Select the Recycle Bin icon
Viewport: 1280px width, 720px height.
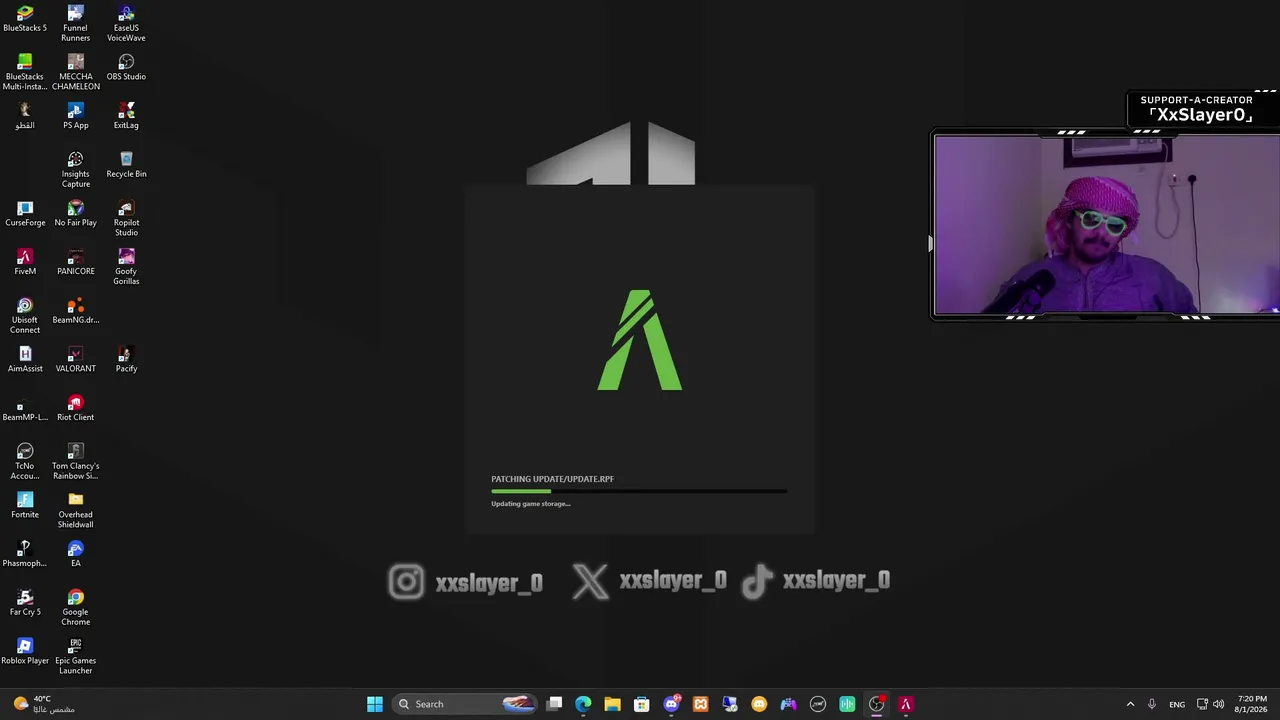coord(126,165)
